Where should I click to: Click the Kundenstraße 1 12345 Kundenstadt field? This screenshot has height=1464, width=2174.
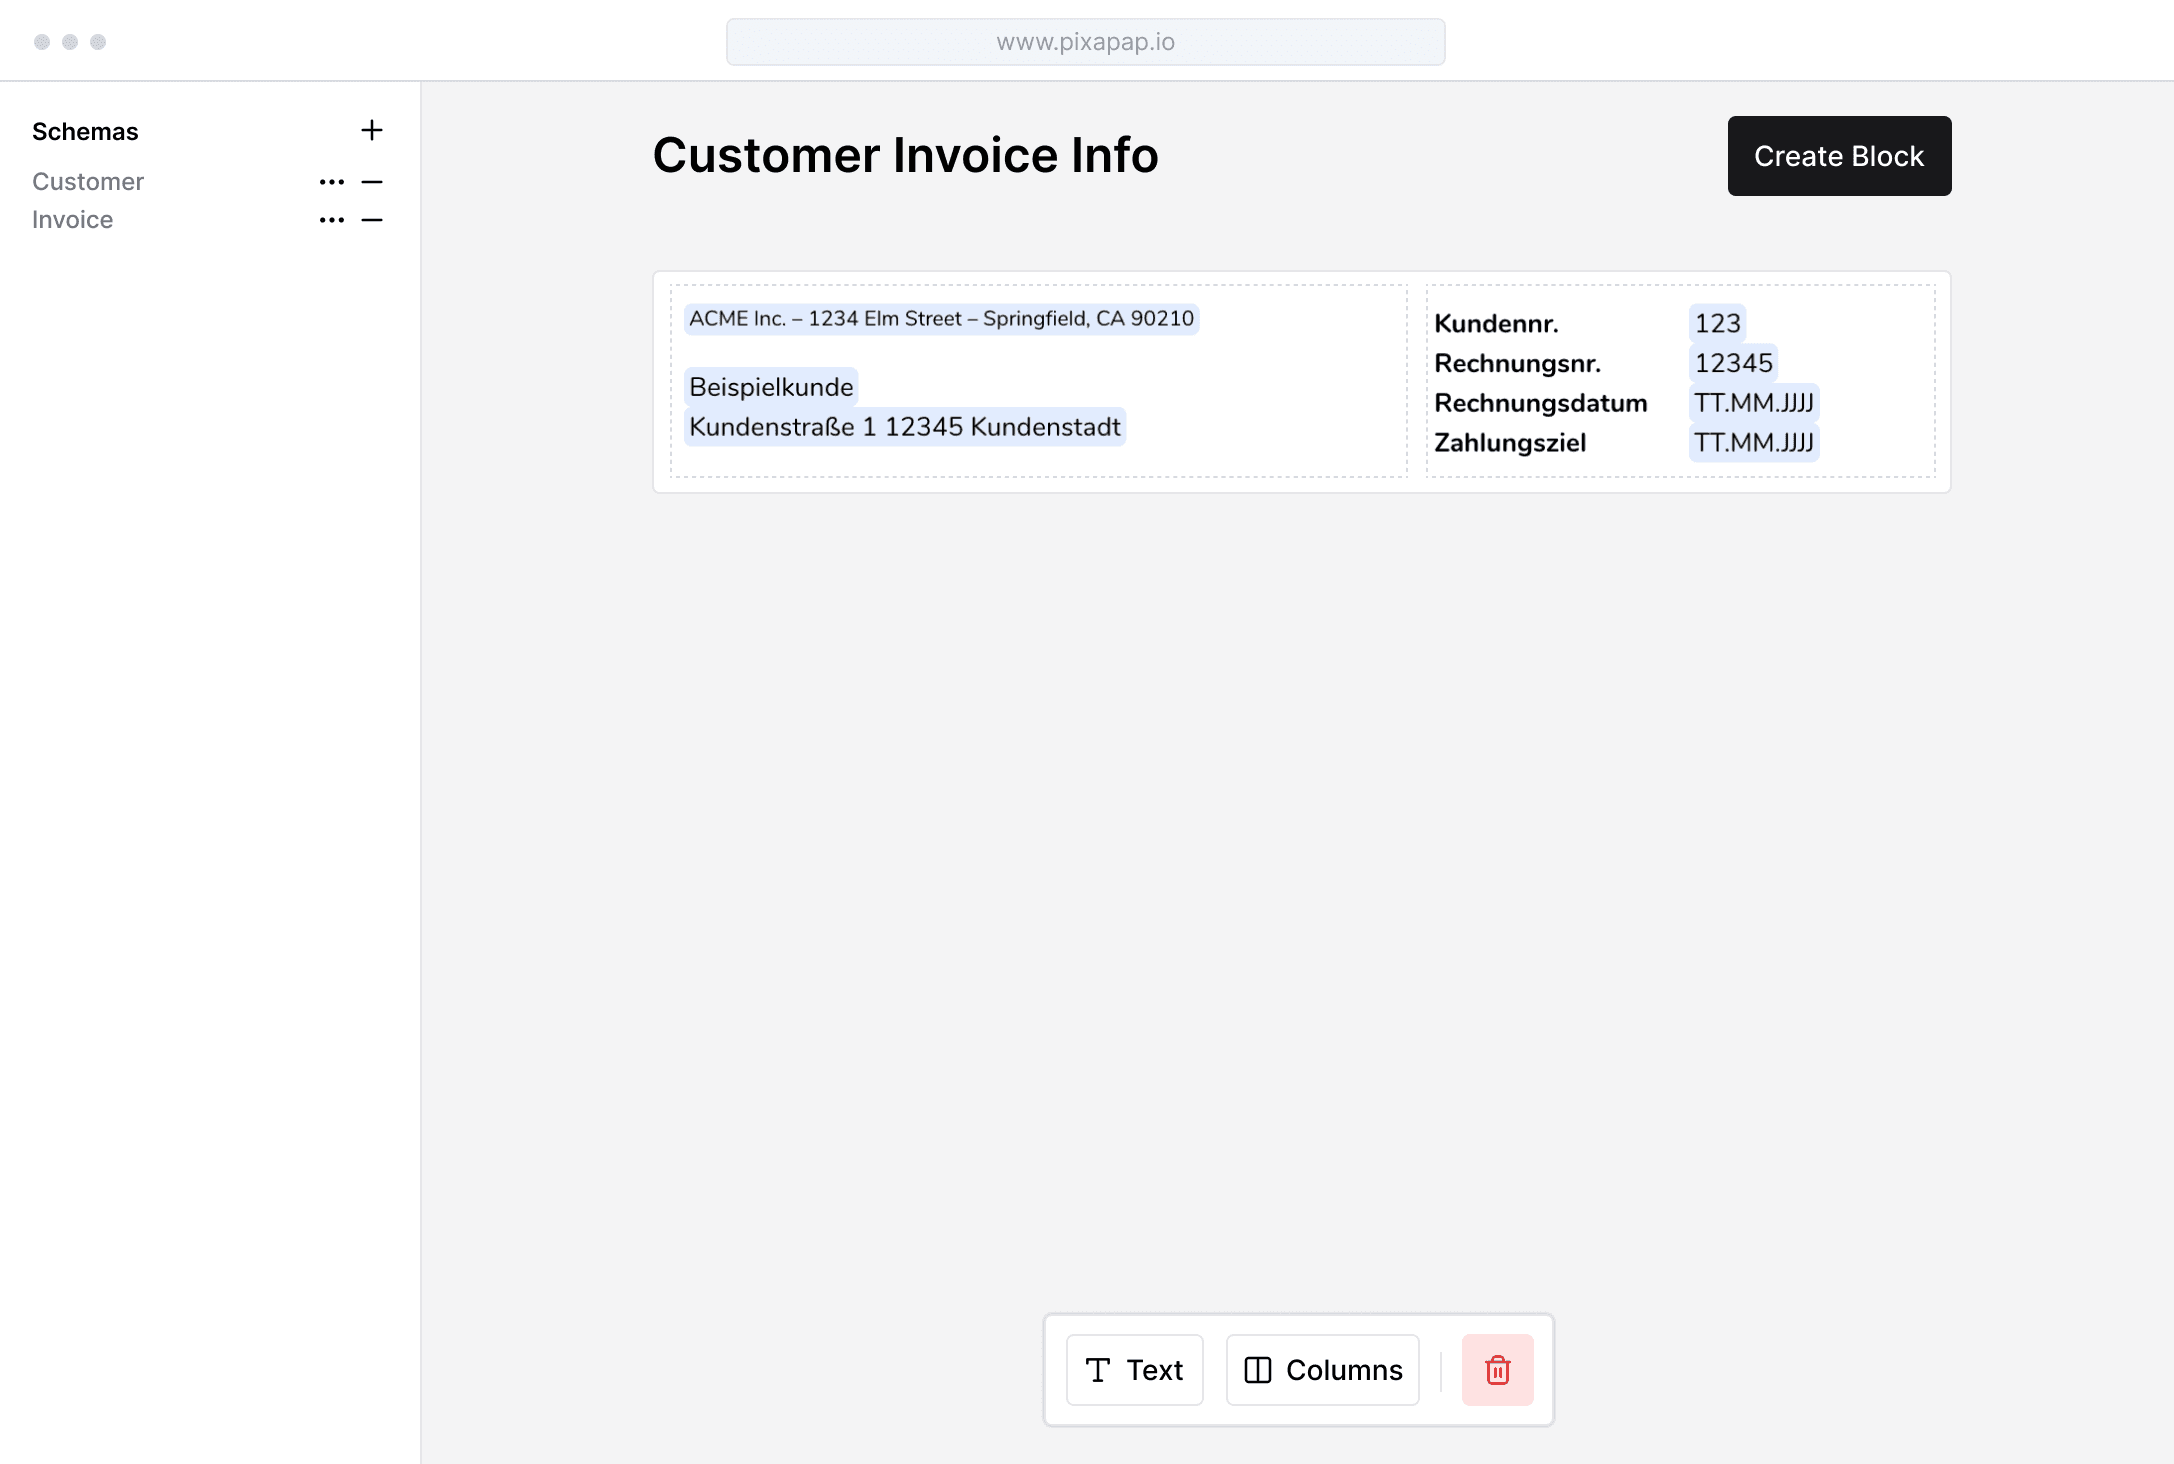click(x=904, y=427)
